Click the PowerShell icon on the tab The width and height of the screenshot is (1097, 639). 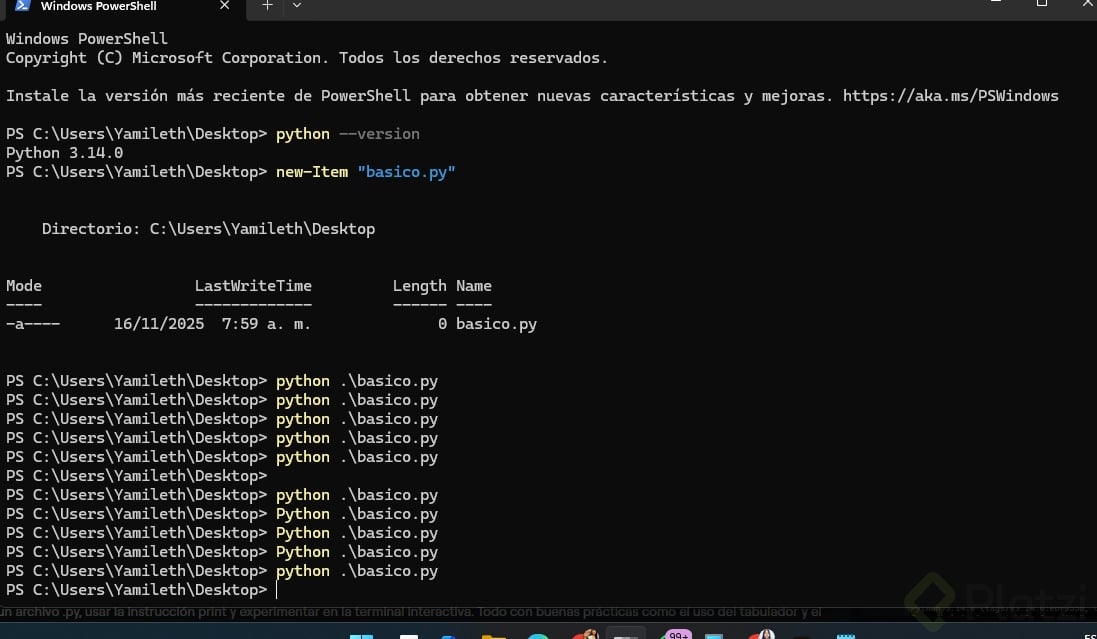click(21, 6)
